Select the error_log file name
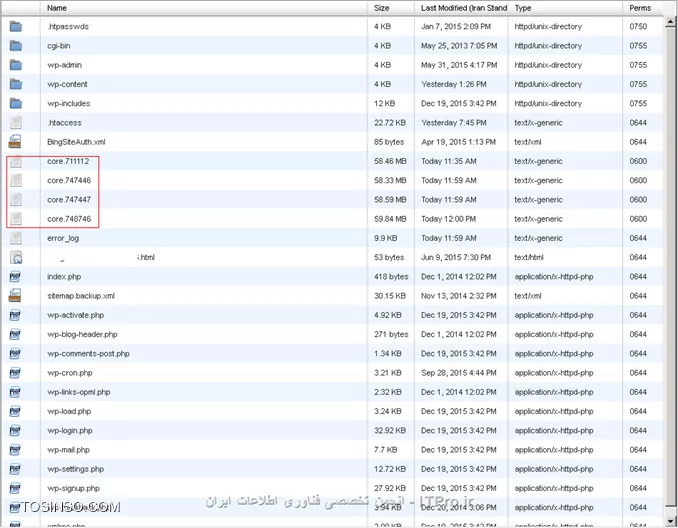Screen dimensions: 678x528 (x=63, y=238)
